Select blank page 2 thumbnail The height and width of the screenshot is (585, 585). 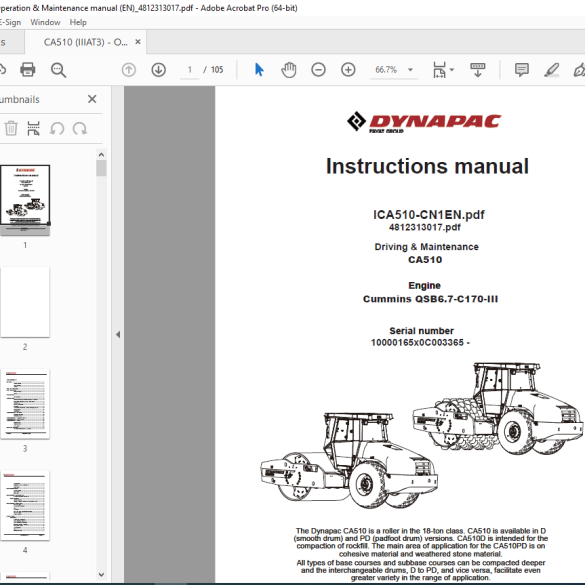25,302
